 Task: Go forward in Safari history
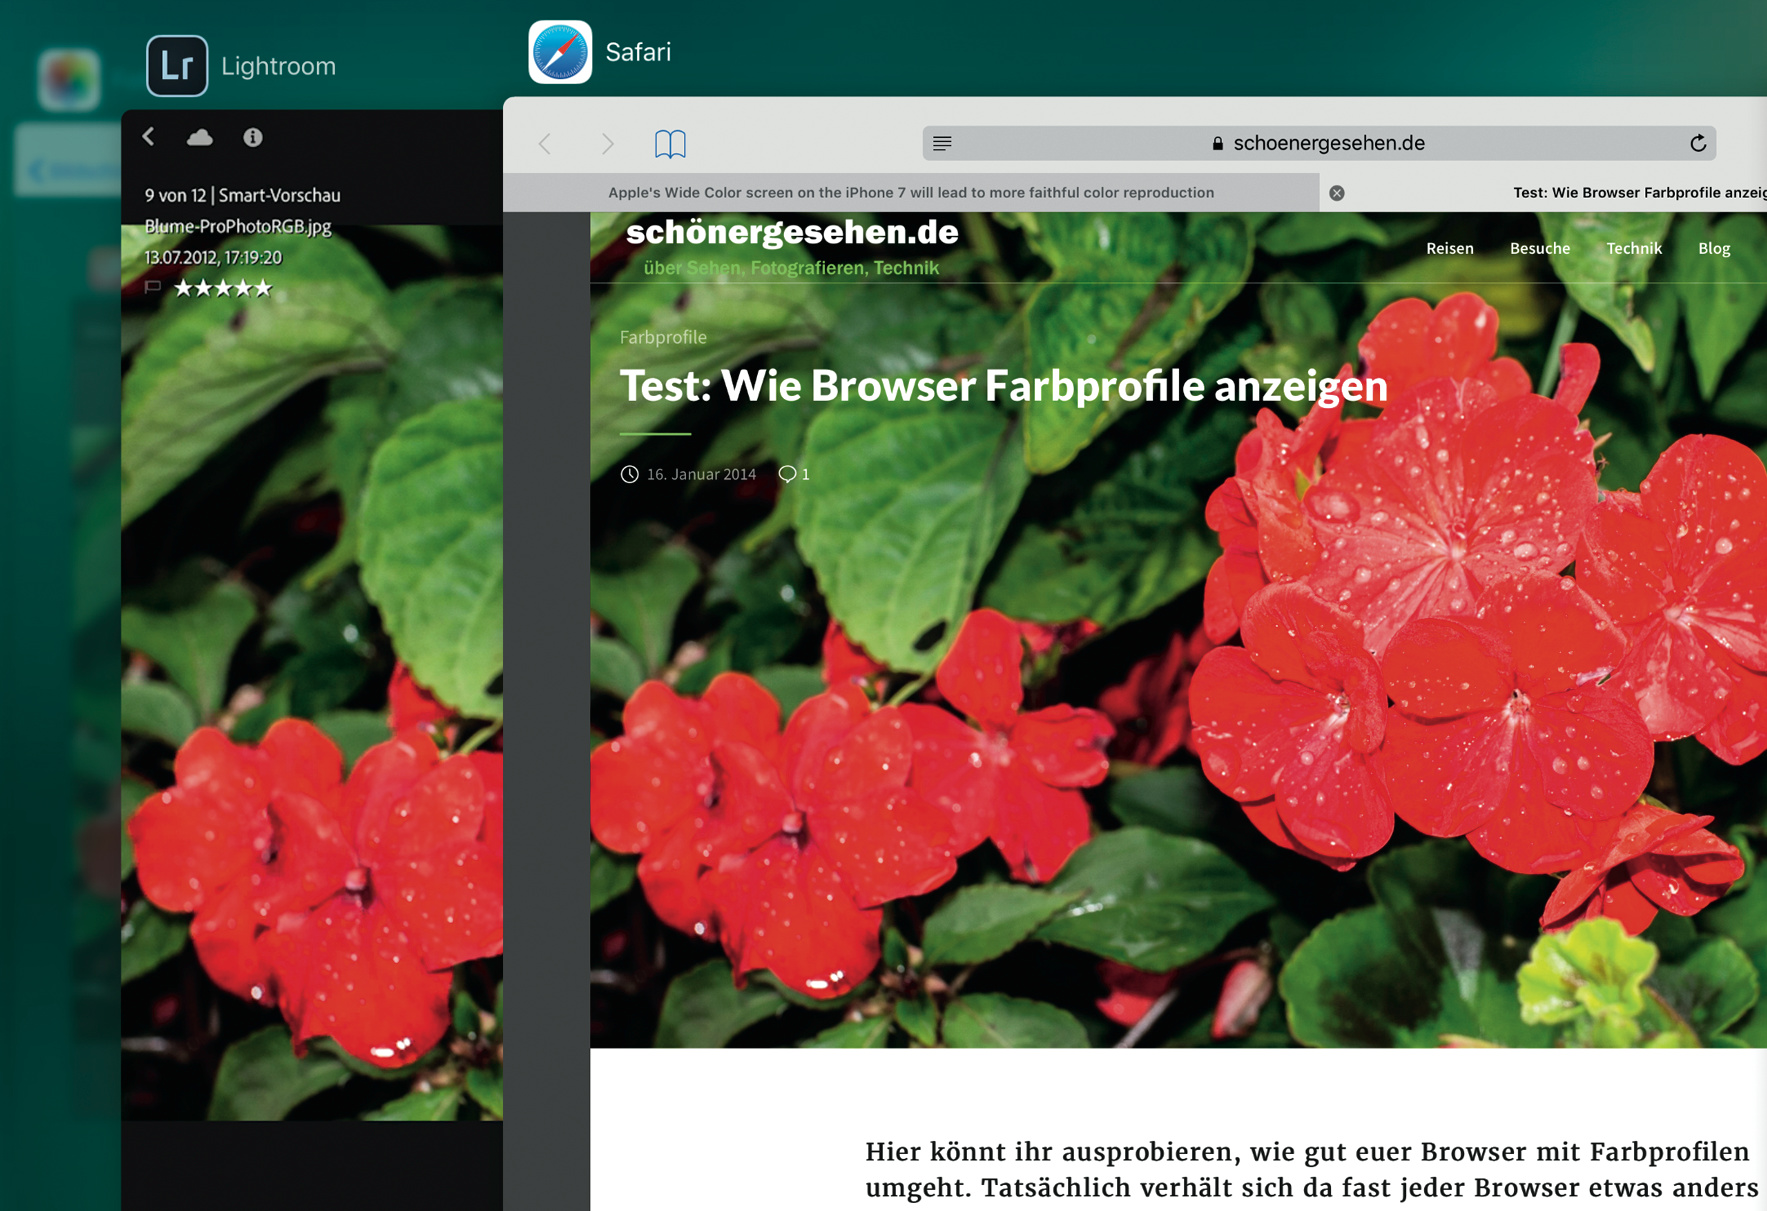pyautogui.click(x=607, y=144)
